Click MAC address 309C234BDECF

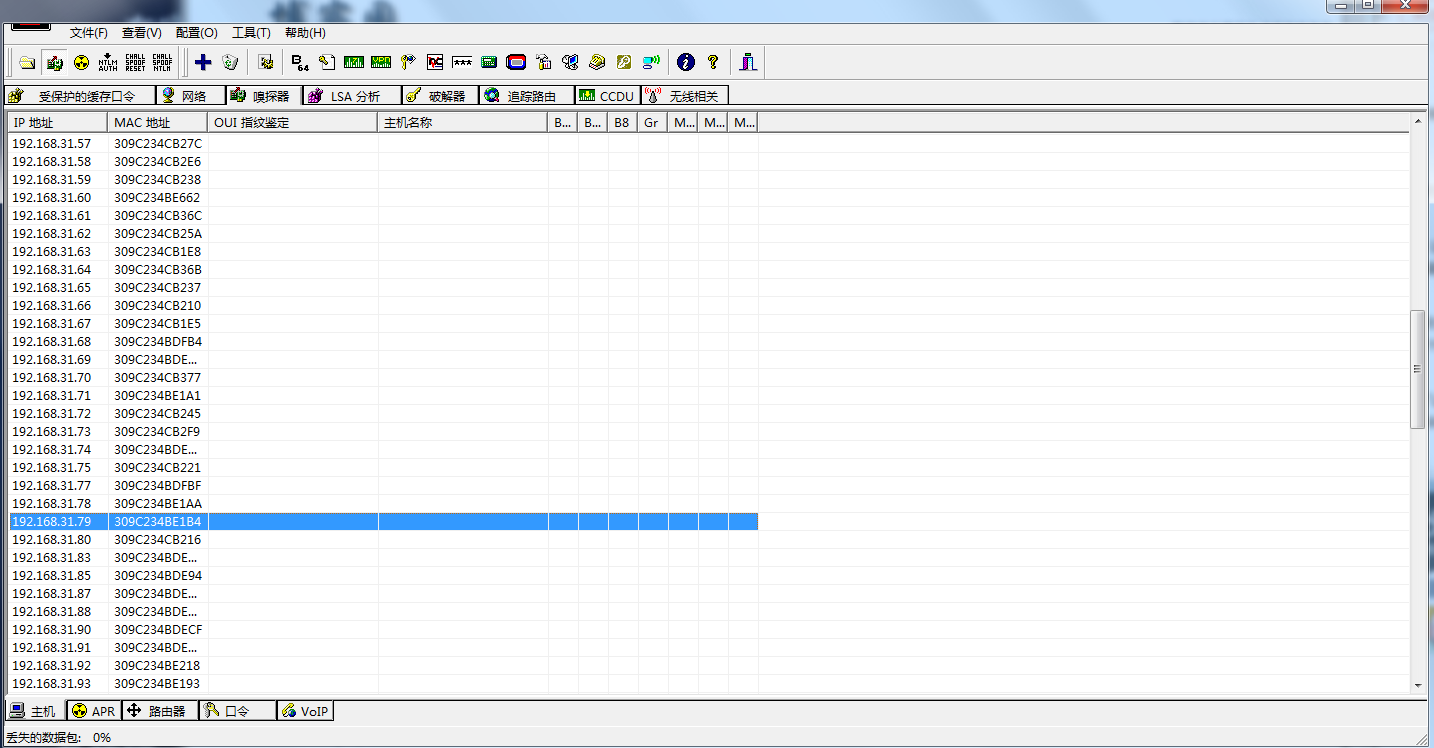coord(158,630)
